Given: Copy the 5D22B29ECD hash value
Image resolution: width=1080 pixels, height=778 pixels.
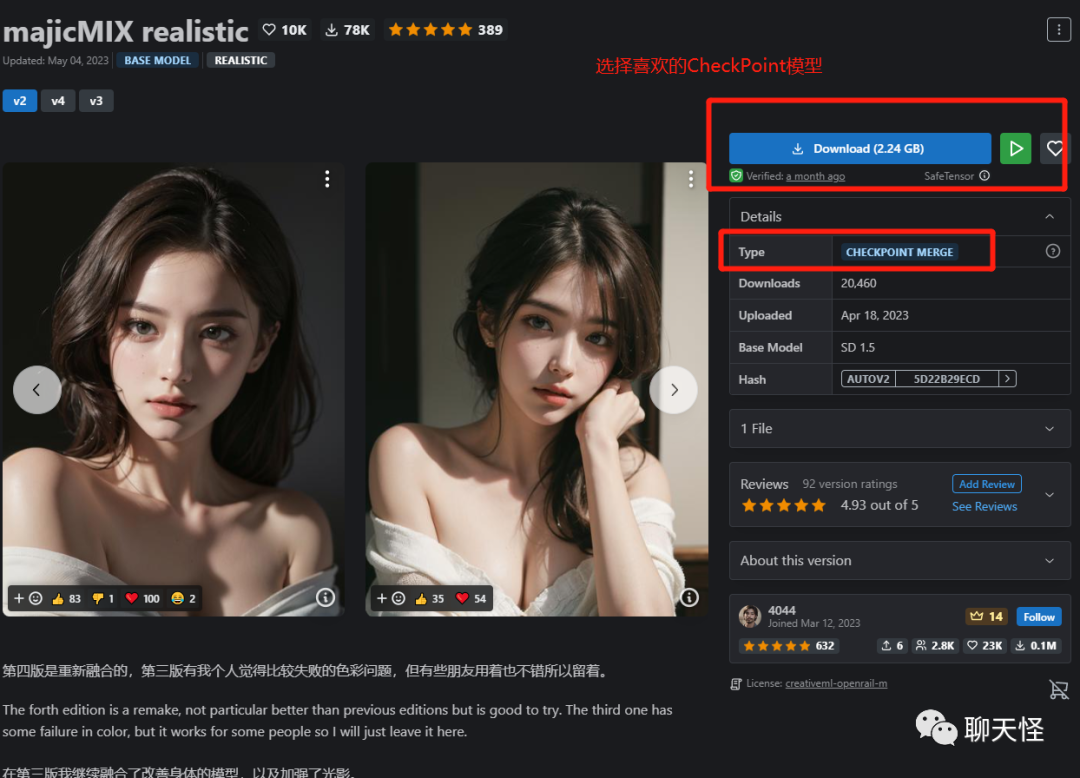Looking at the screenshot, I should click(946, 379).
